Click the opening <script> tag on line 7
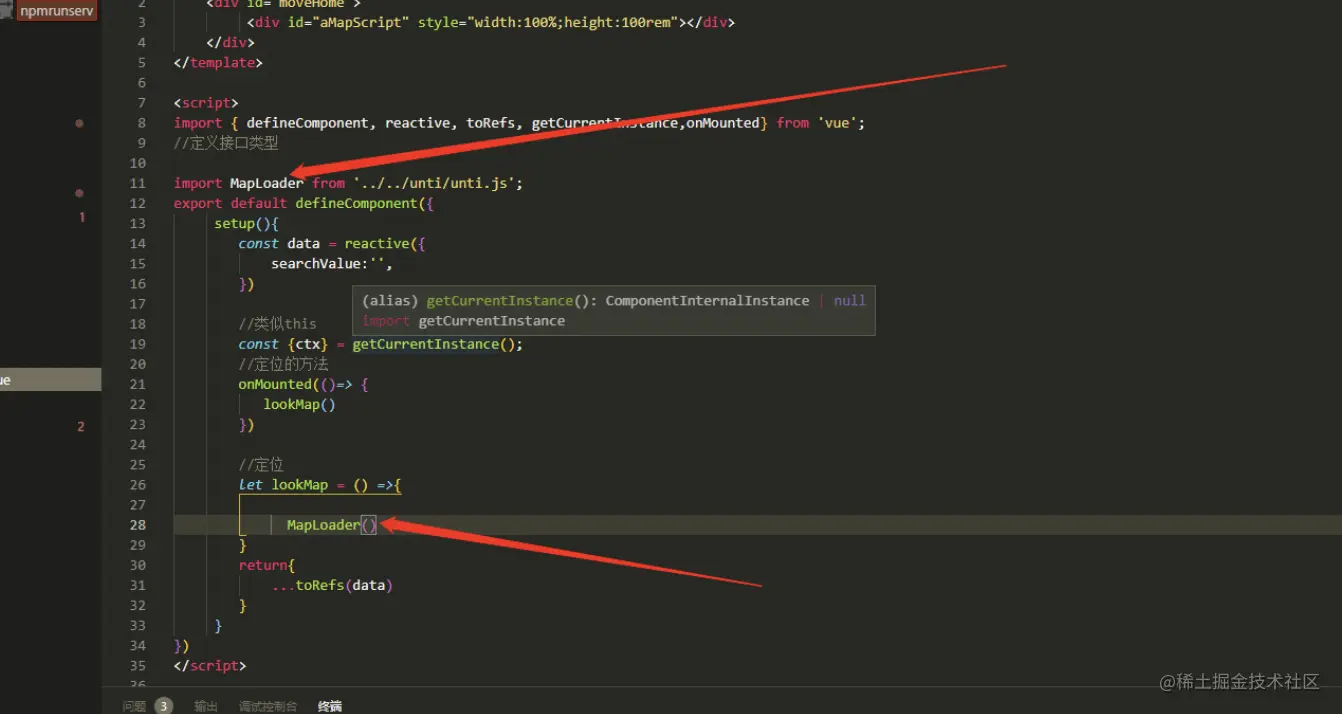Screen dimensions: 1342x714 pyautogui.click(x=206, y=103)
